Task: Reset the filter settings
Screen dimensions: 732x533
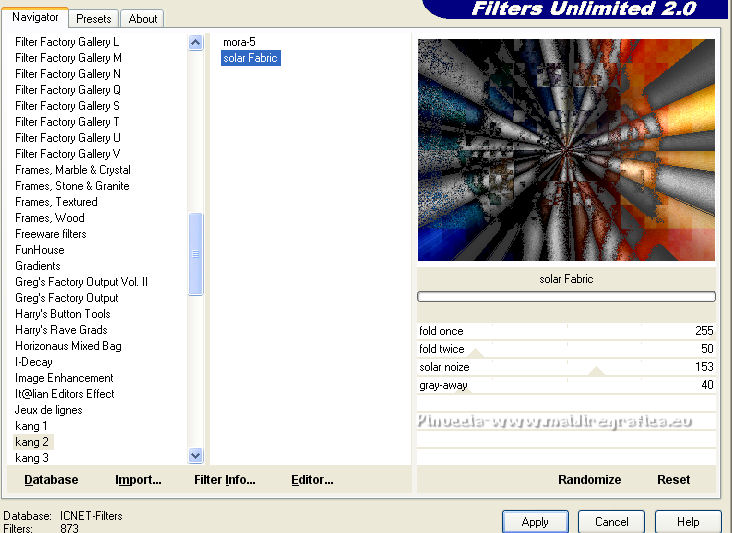Action: (x=673, y=480)
